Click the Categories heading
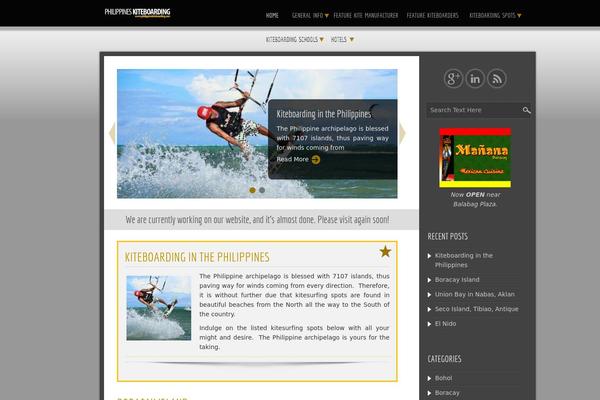This screenshot has height=400, width=600. tap(444, 359)
